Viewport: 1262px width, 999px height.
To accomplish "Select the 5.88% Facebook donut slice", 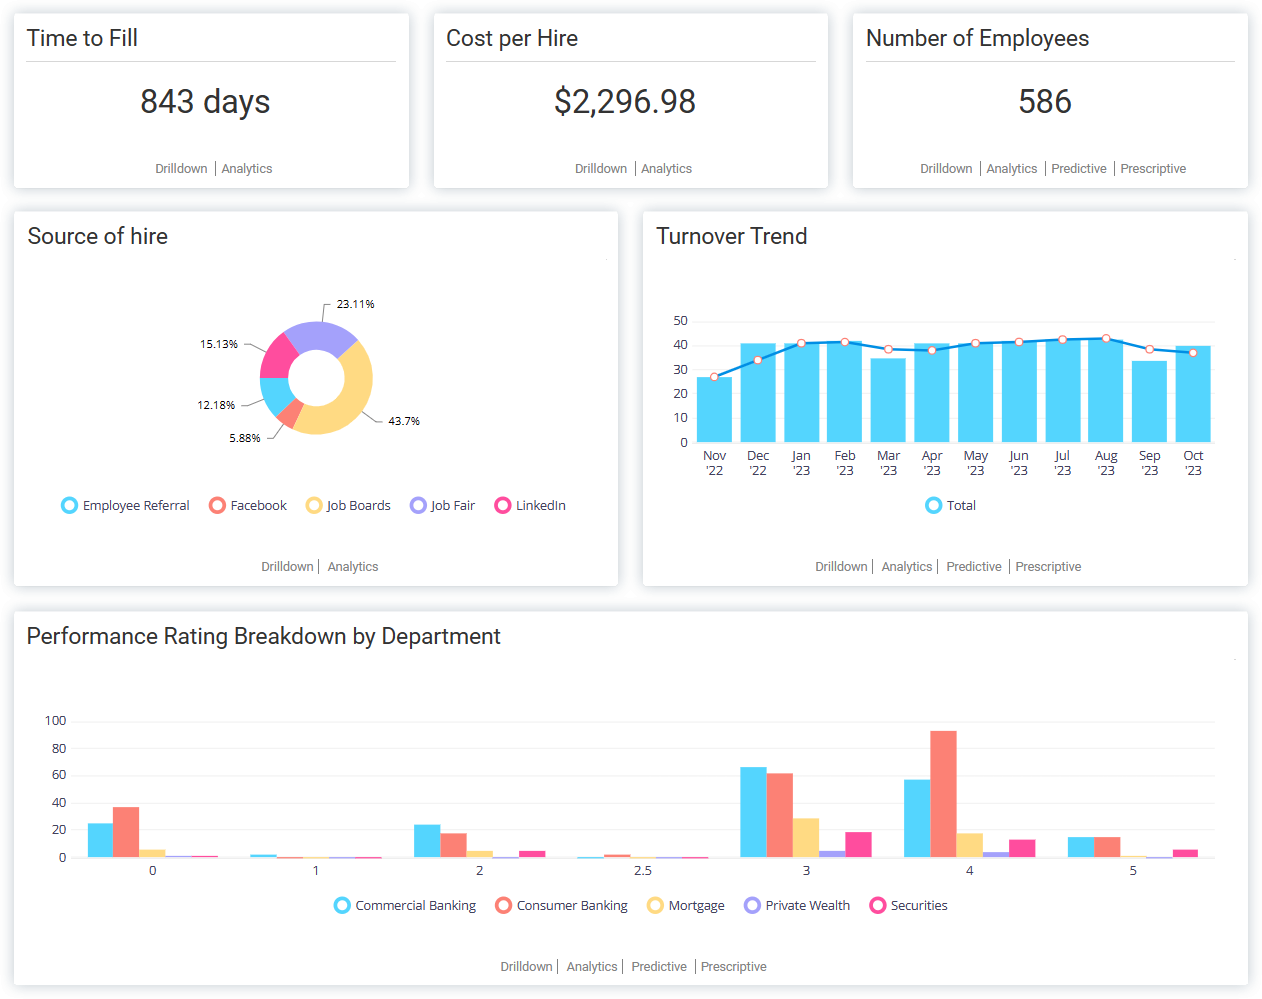I will (x=289, y=414).
